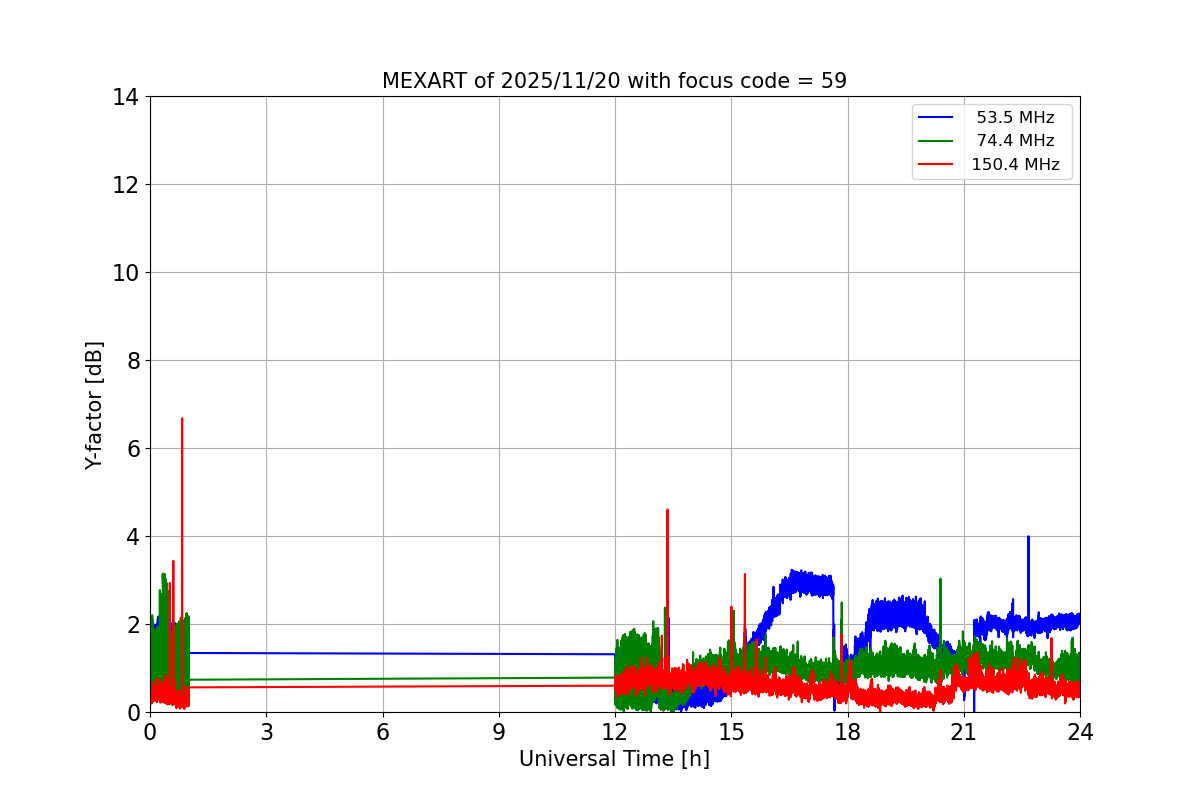The height and width of the screenshot is (800, 1200).
Task: Click the x-axis tick label '9'
Action: coord(499,732)
